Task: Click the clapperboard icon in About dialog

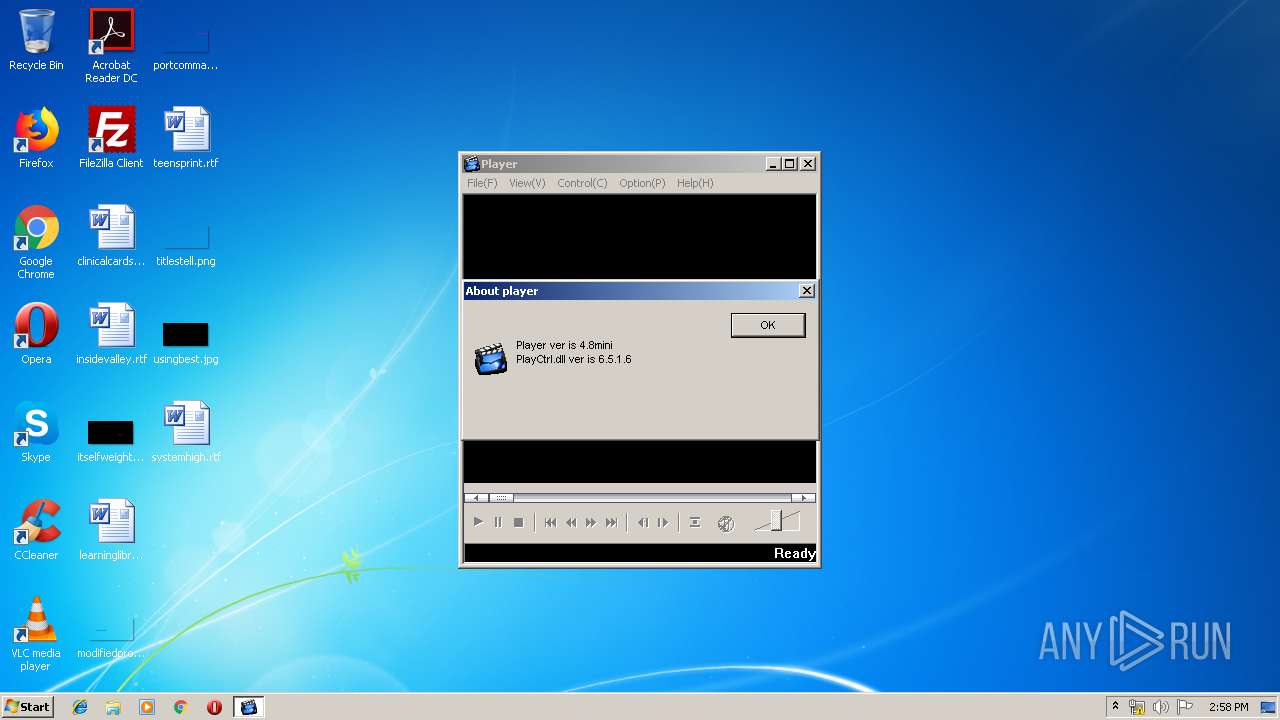Action: coord(490,358)
